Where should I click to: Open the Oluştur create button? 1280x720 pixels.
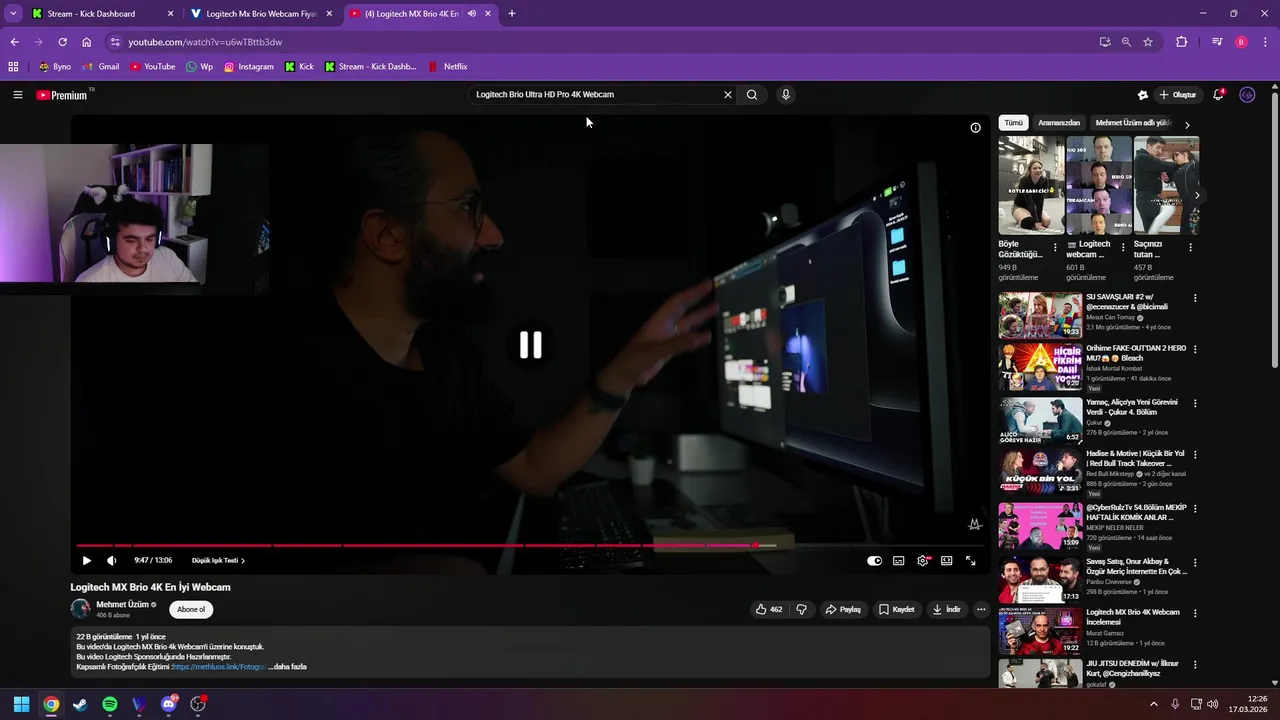point(1178,95)
